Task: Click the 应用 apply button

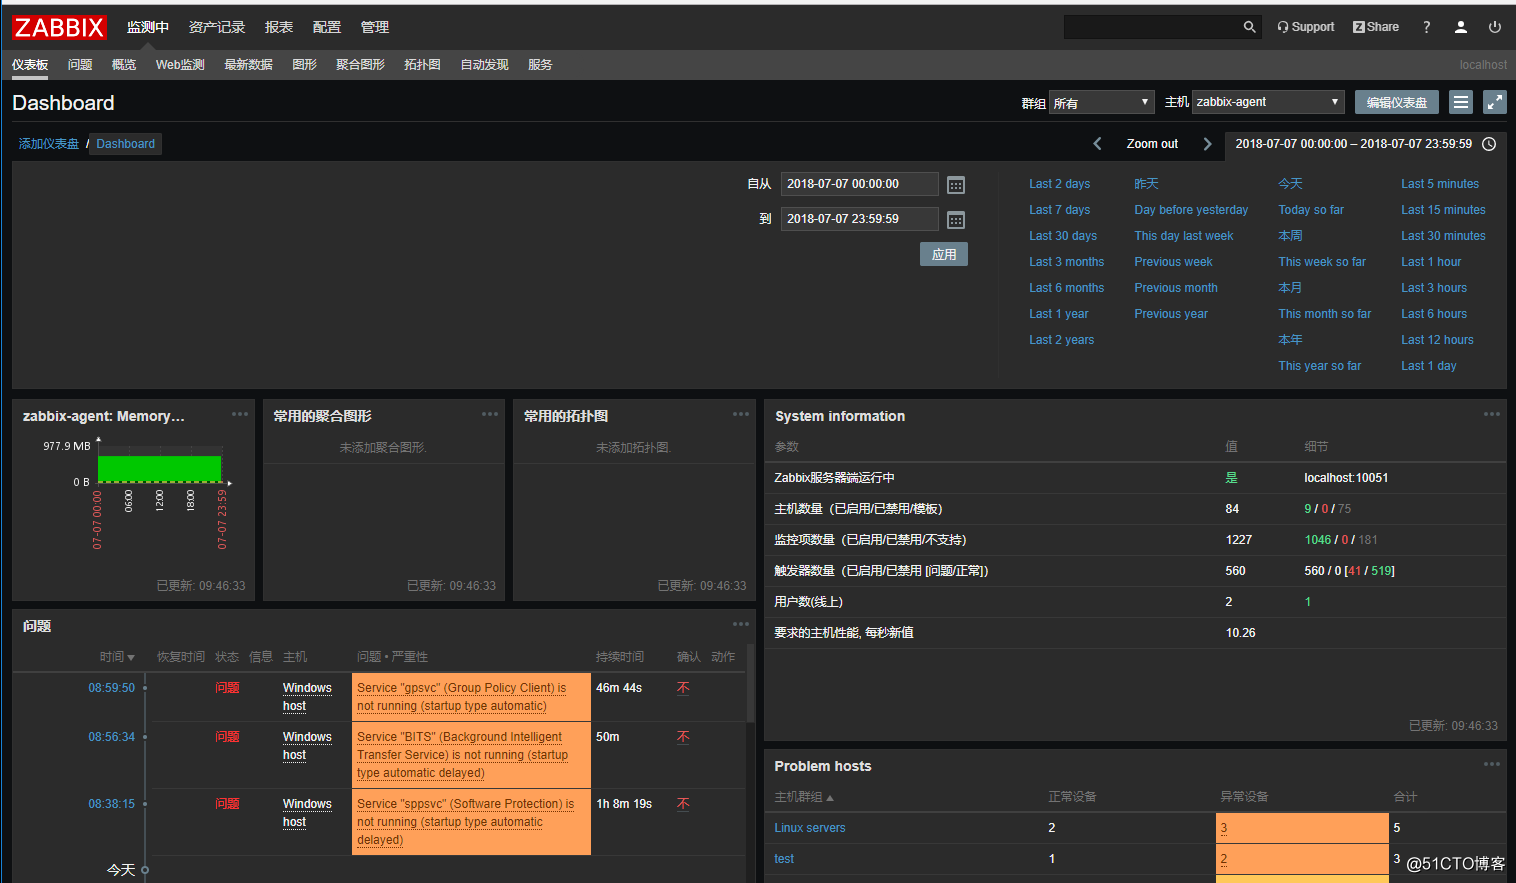Action: coord(944,254)
